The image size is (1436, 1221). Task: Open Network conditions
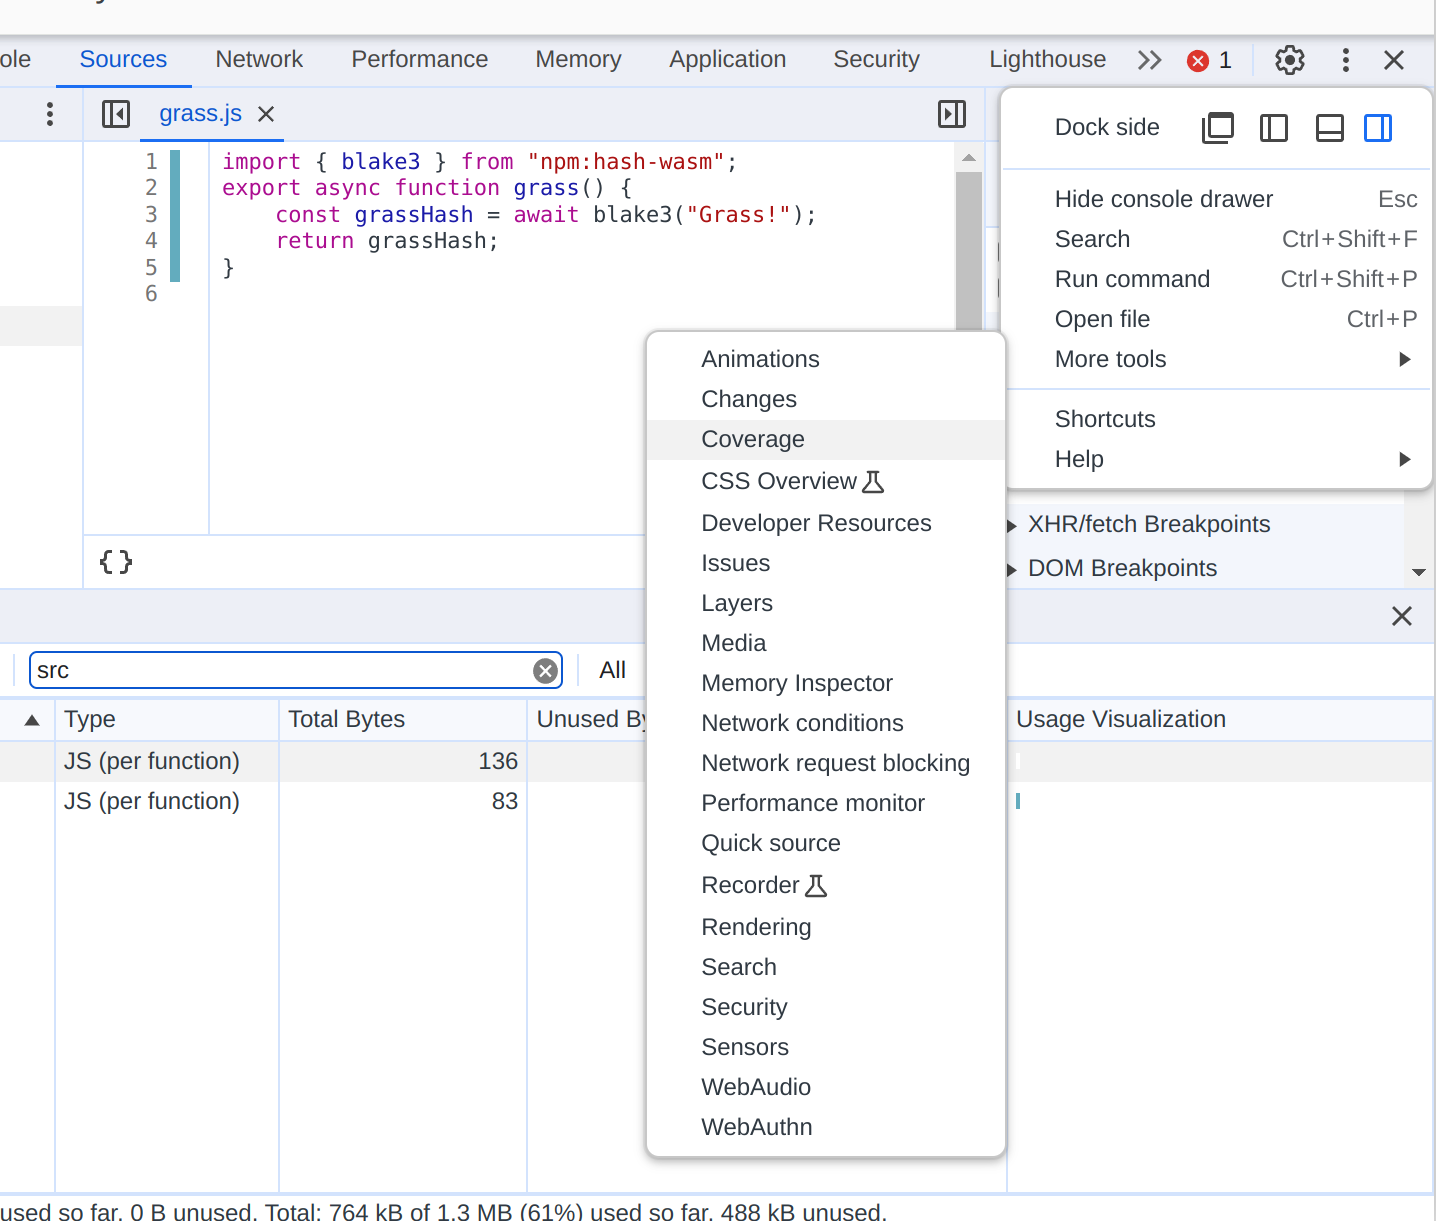pyautogui.click(x=826, y=723)
